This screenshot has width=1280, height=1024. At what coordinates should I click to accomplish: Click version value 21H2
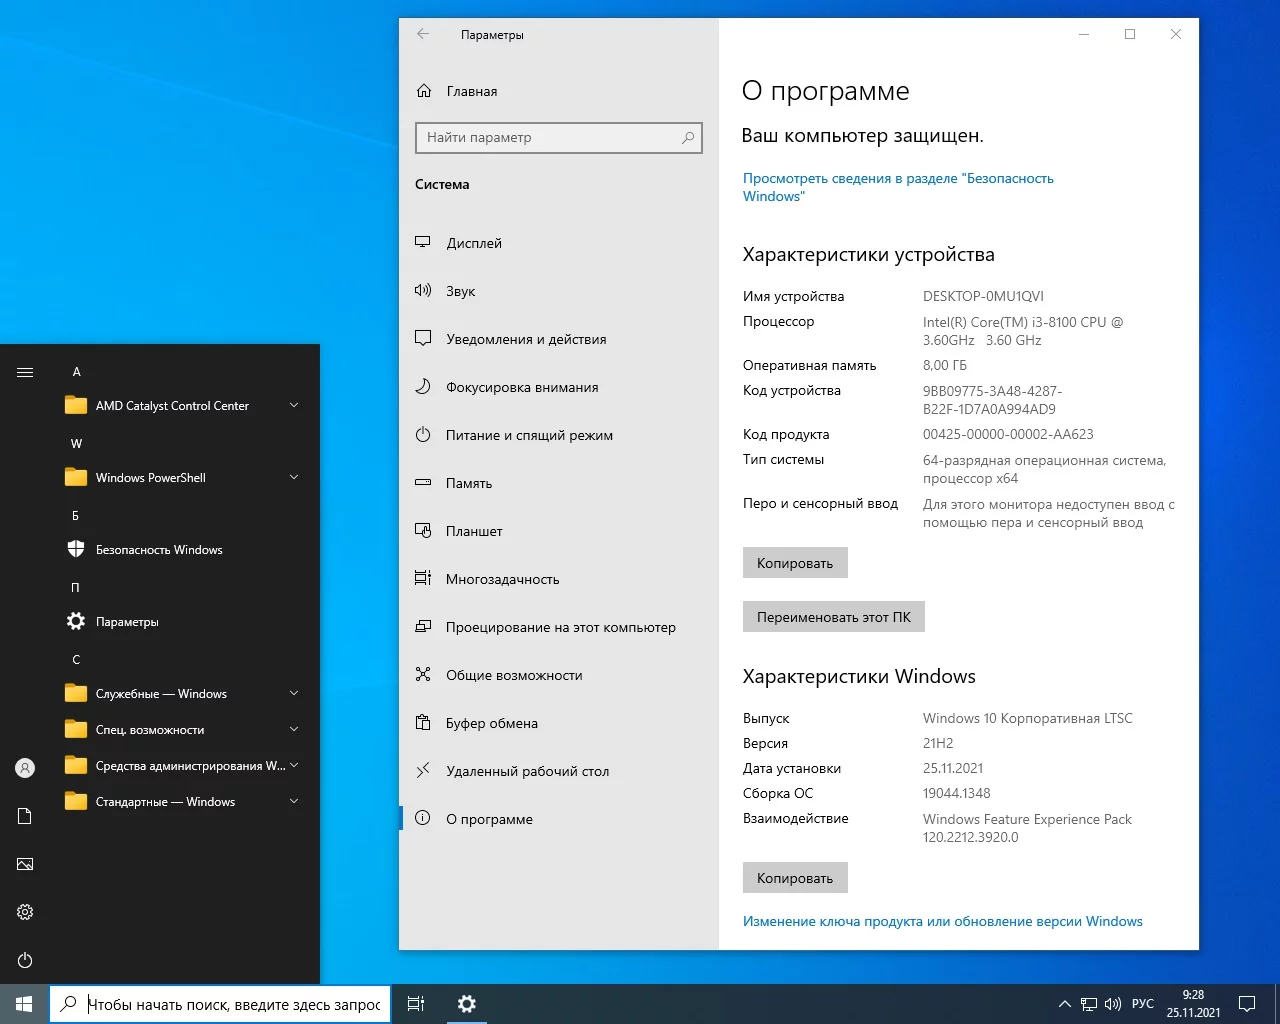[x=938, y=744]
